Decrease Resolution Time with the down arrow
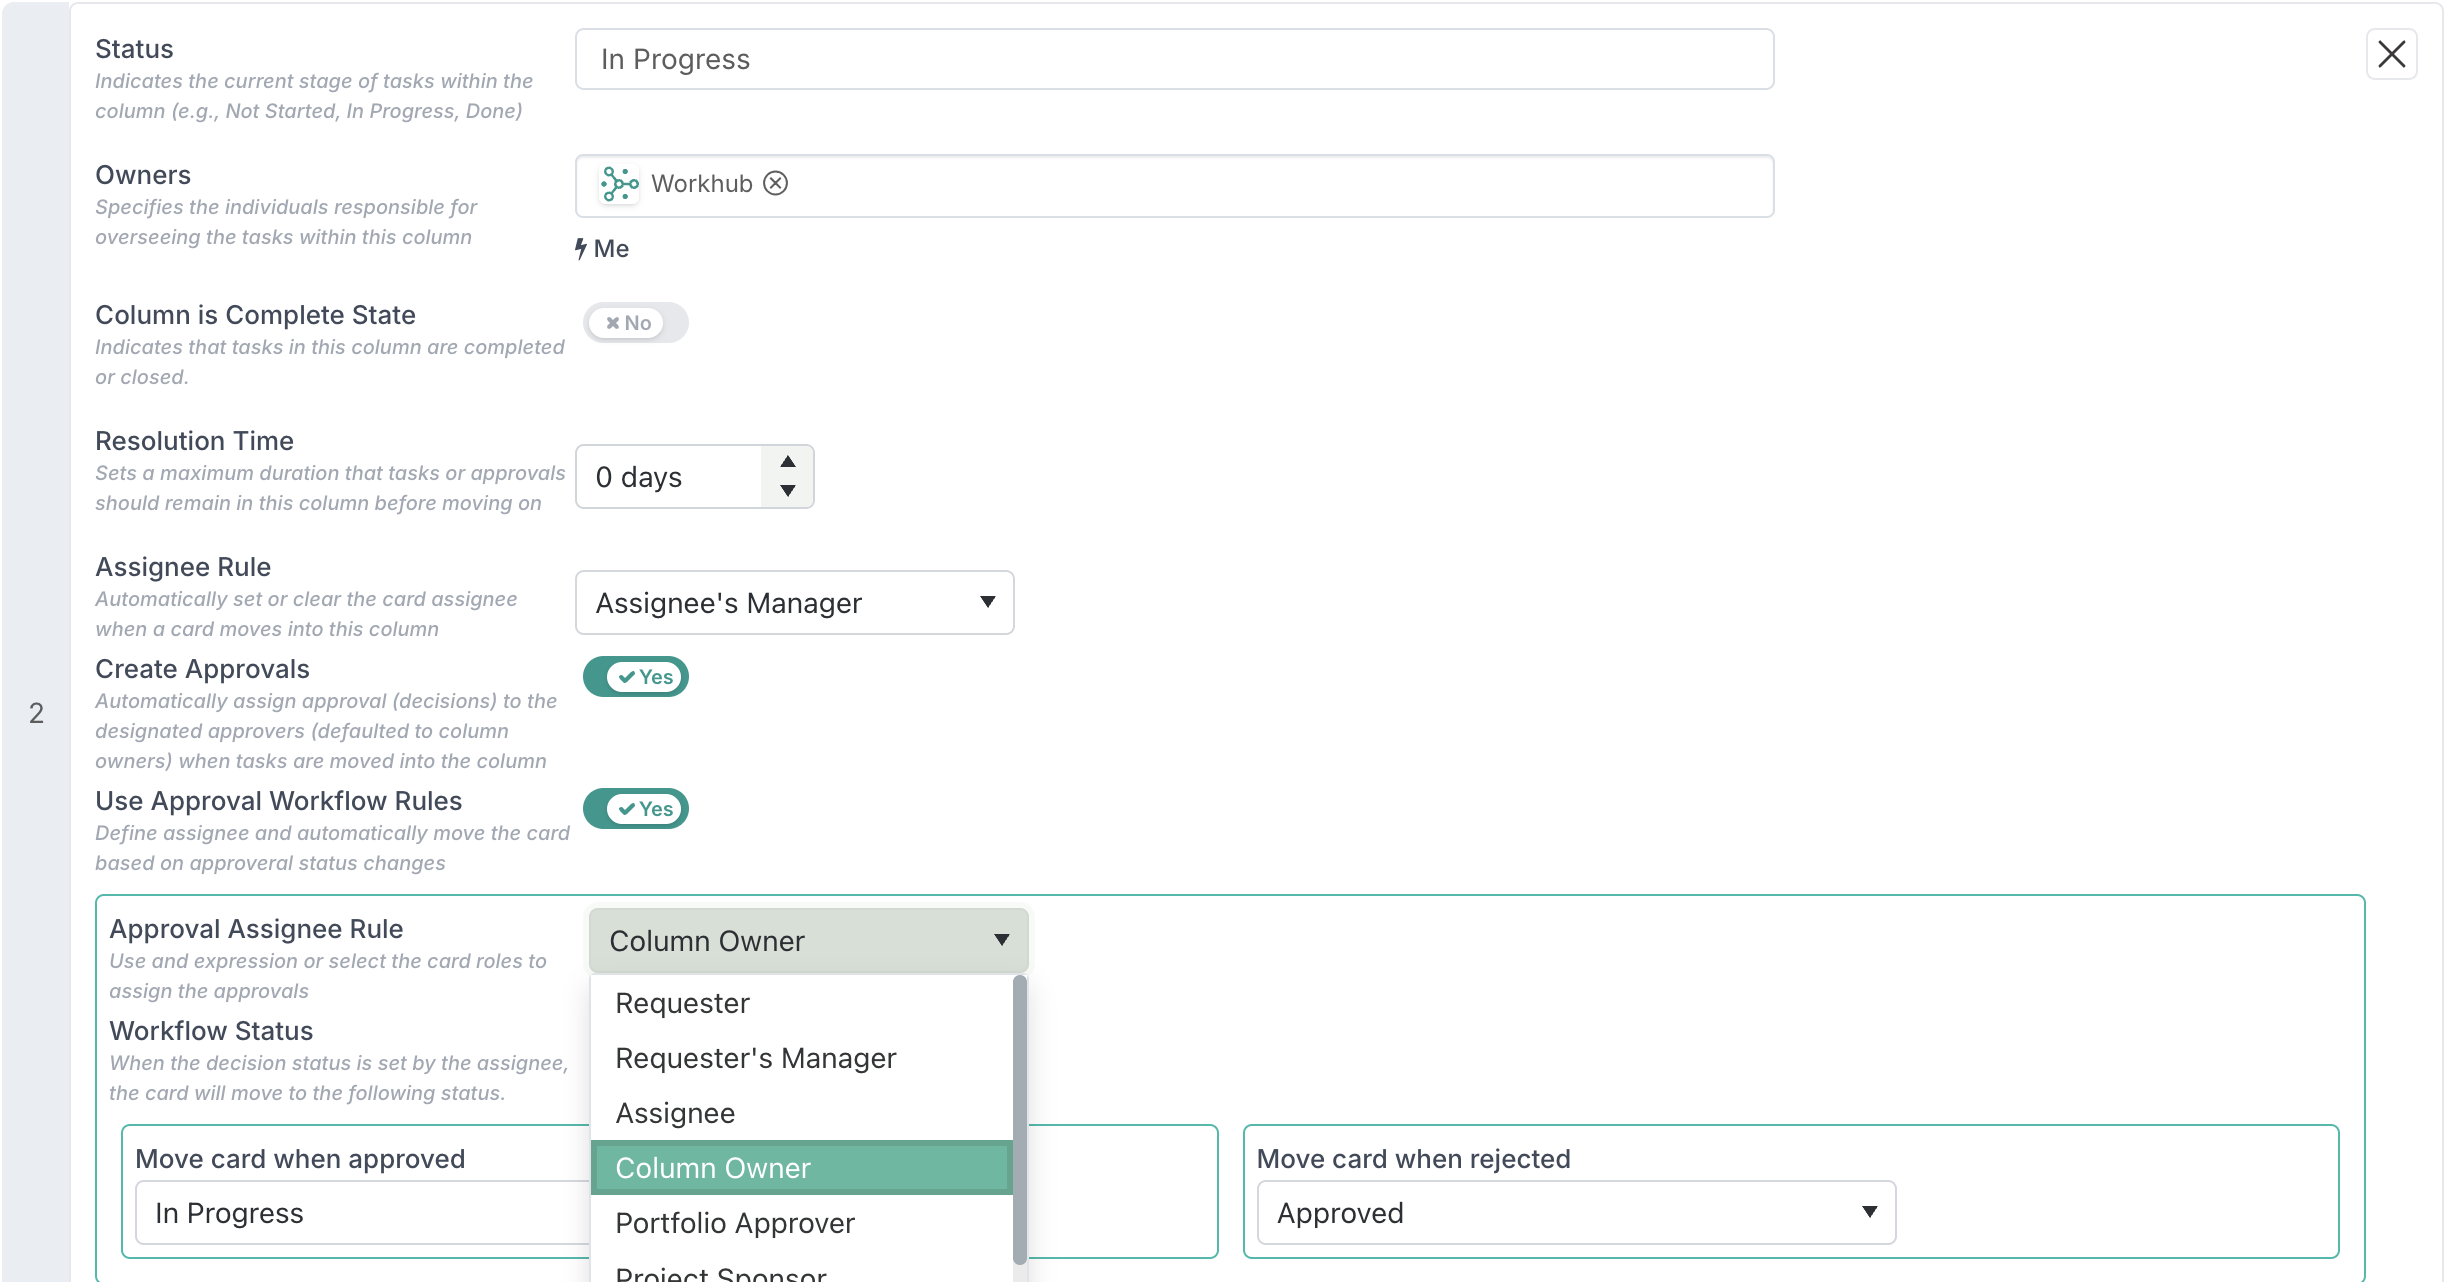This screenshot has height=1282, width=2458. point(788,491)
